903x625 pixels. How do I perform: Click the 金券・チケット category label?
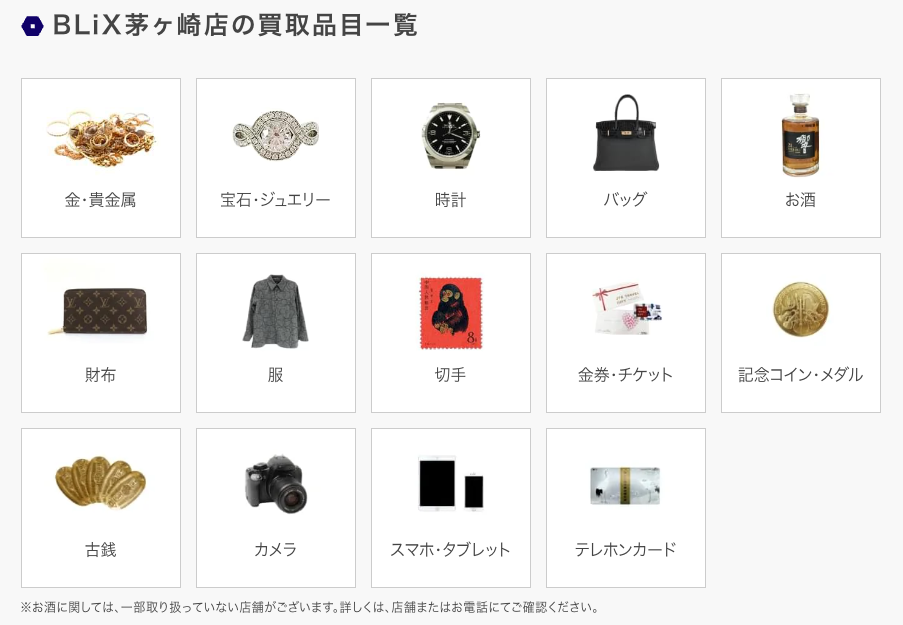click(x=626, y=375)
